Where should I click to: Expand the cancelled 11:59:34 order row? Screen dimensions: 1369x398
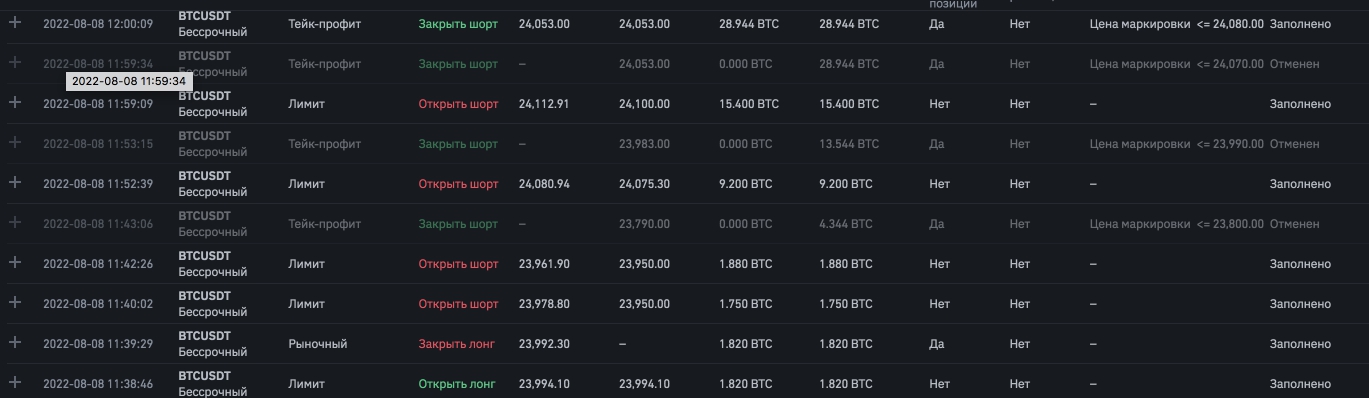tap(15, 62)
